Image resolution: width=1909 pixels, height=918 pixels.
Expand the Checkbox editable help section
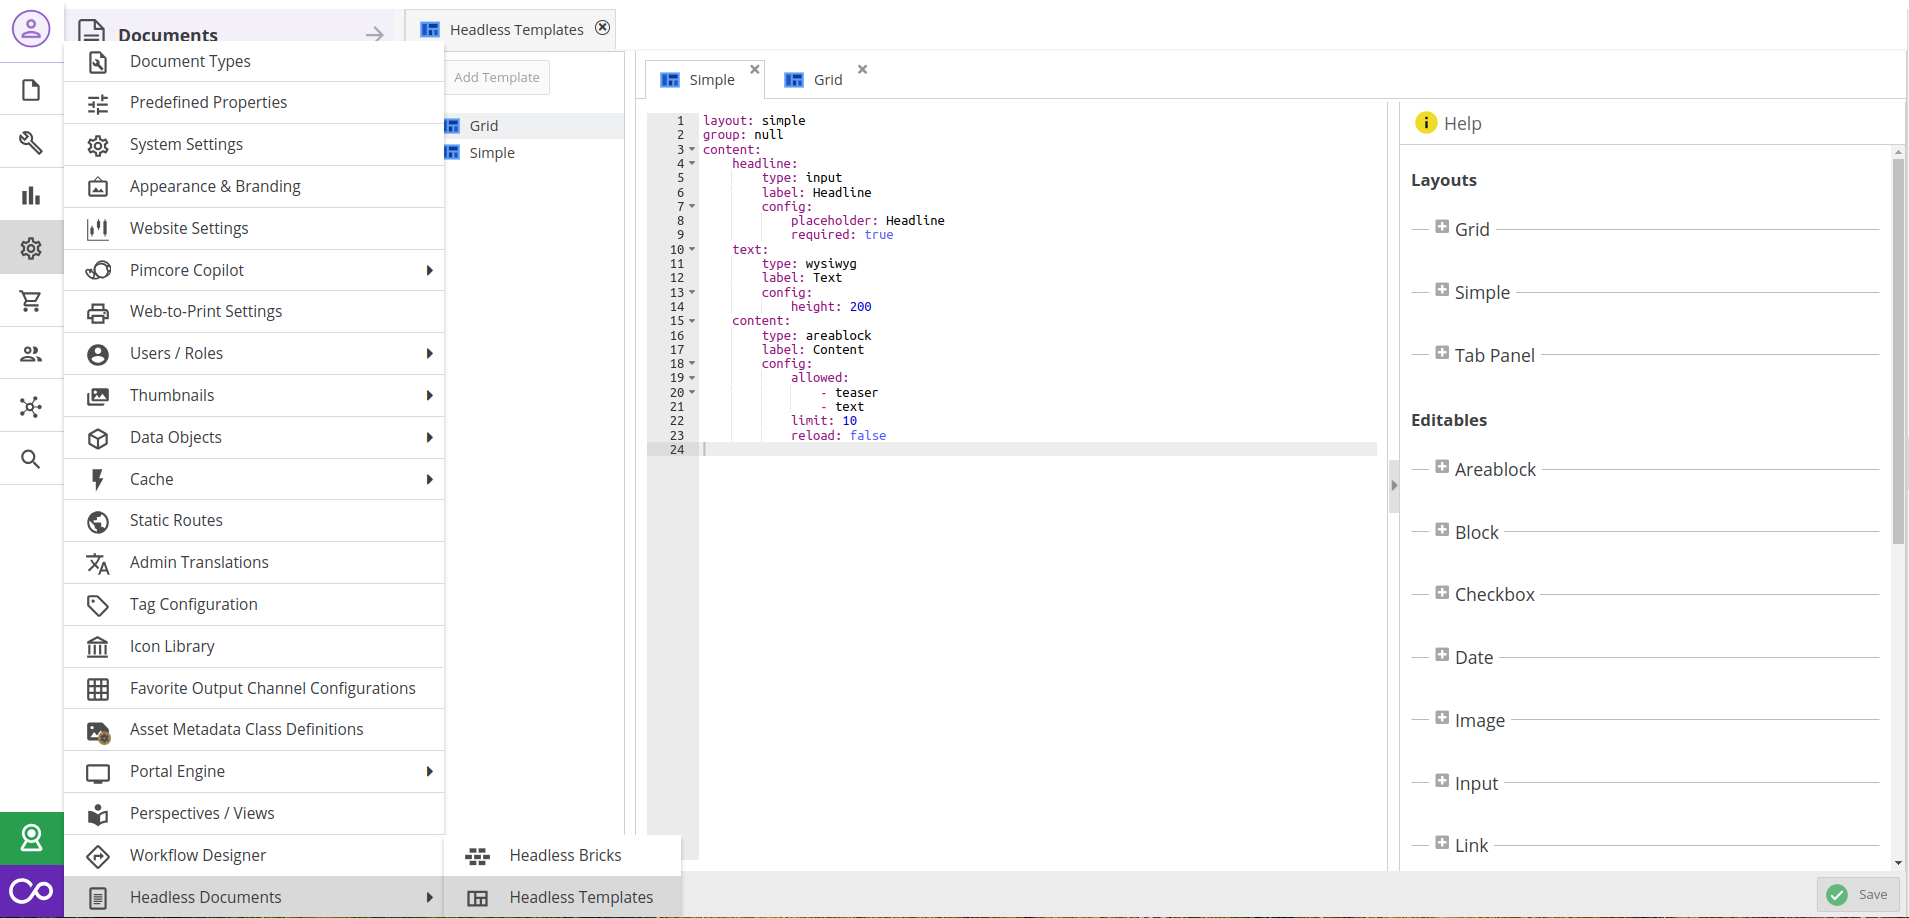coord(1442,593)
